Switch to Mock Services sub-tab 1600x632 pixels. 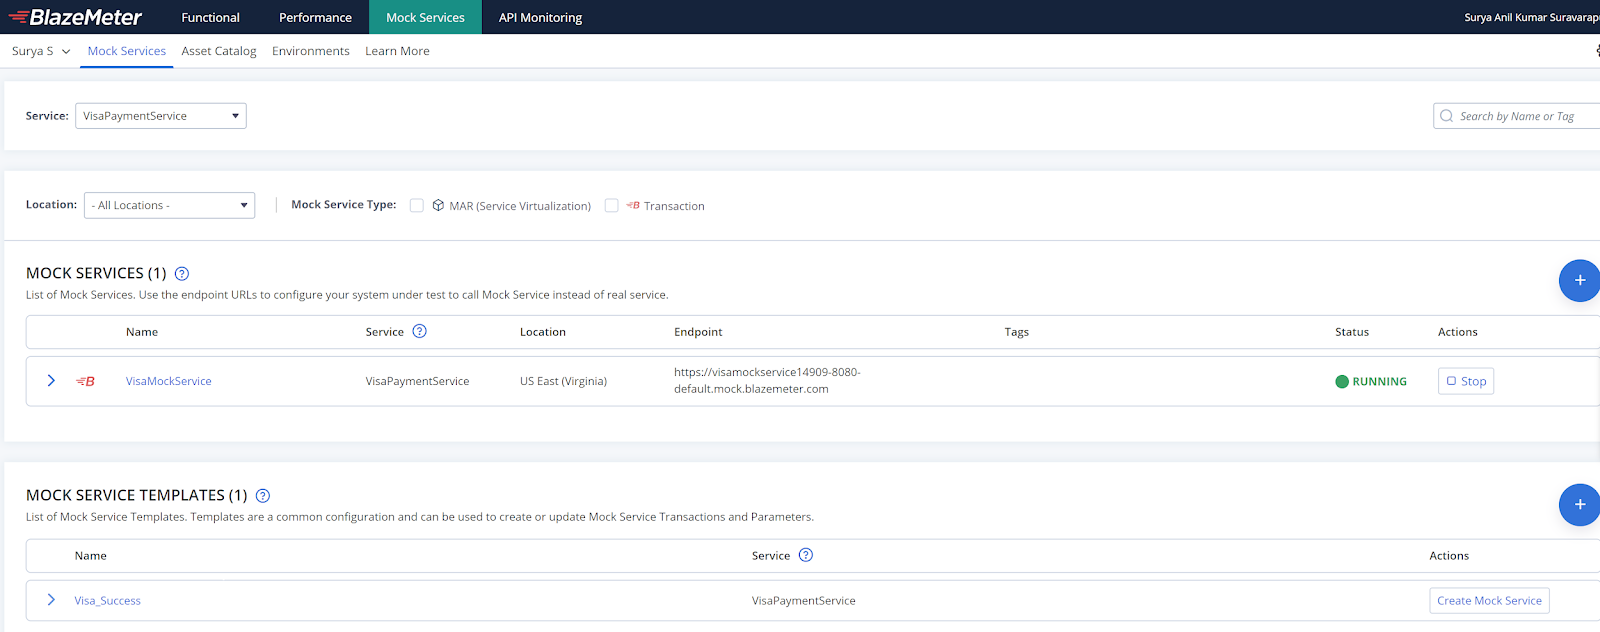point(126,51)
